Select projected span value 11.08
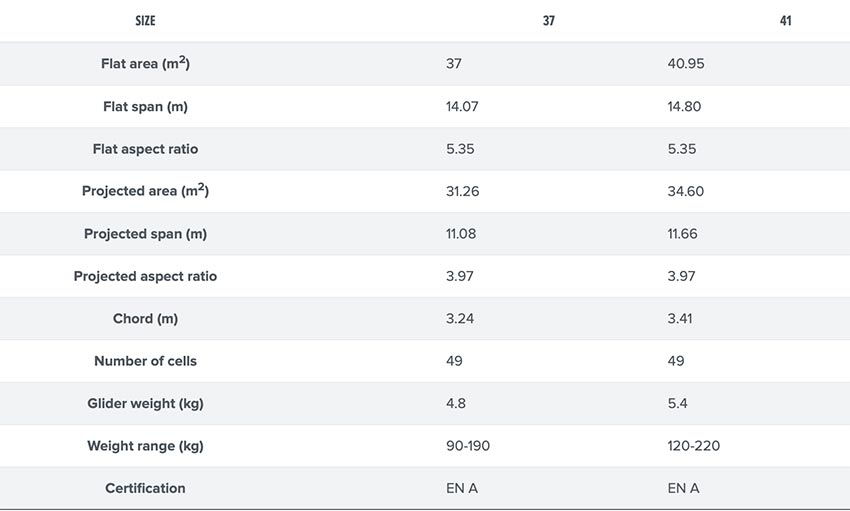Viewport: 850px width, 511px height. (461, 234)
